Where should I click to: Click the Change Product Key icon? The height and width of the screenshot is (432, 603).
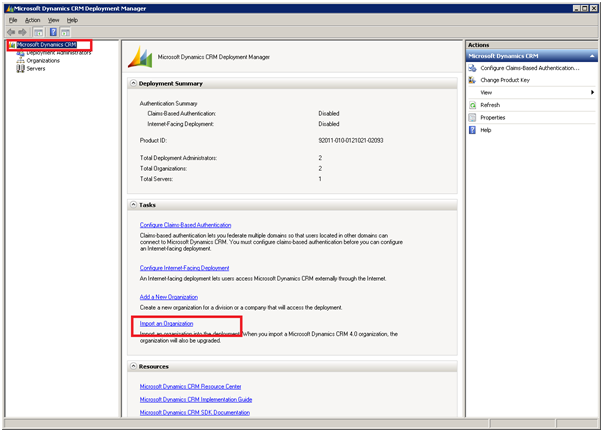pos(473,80)
